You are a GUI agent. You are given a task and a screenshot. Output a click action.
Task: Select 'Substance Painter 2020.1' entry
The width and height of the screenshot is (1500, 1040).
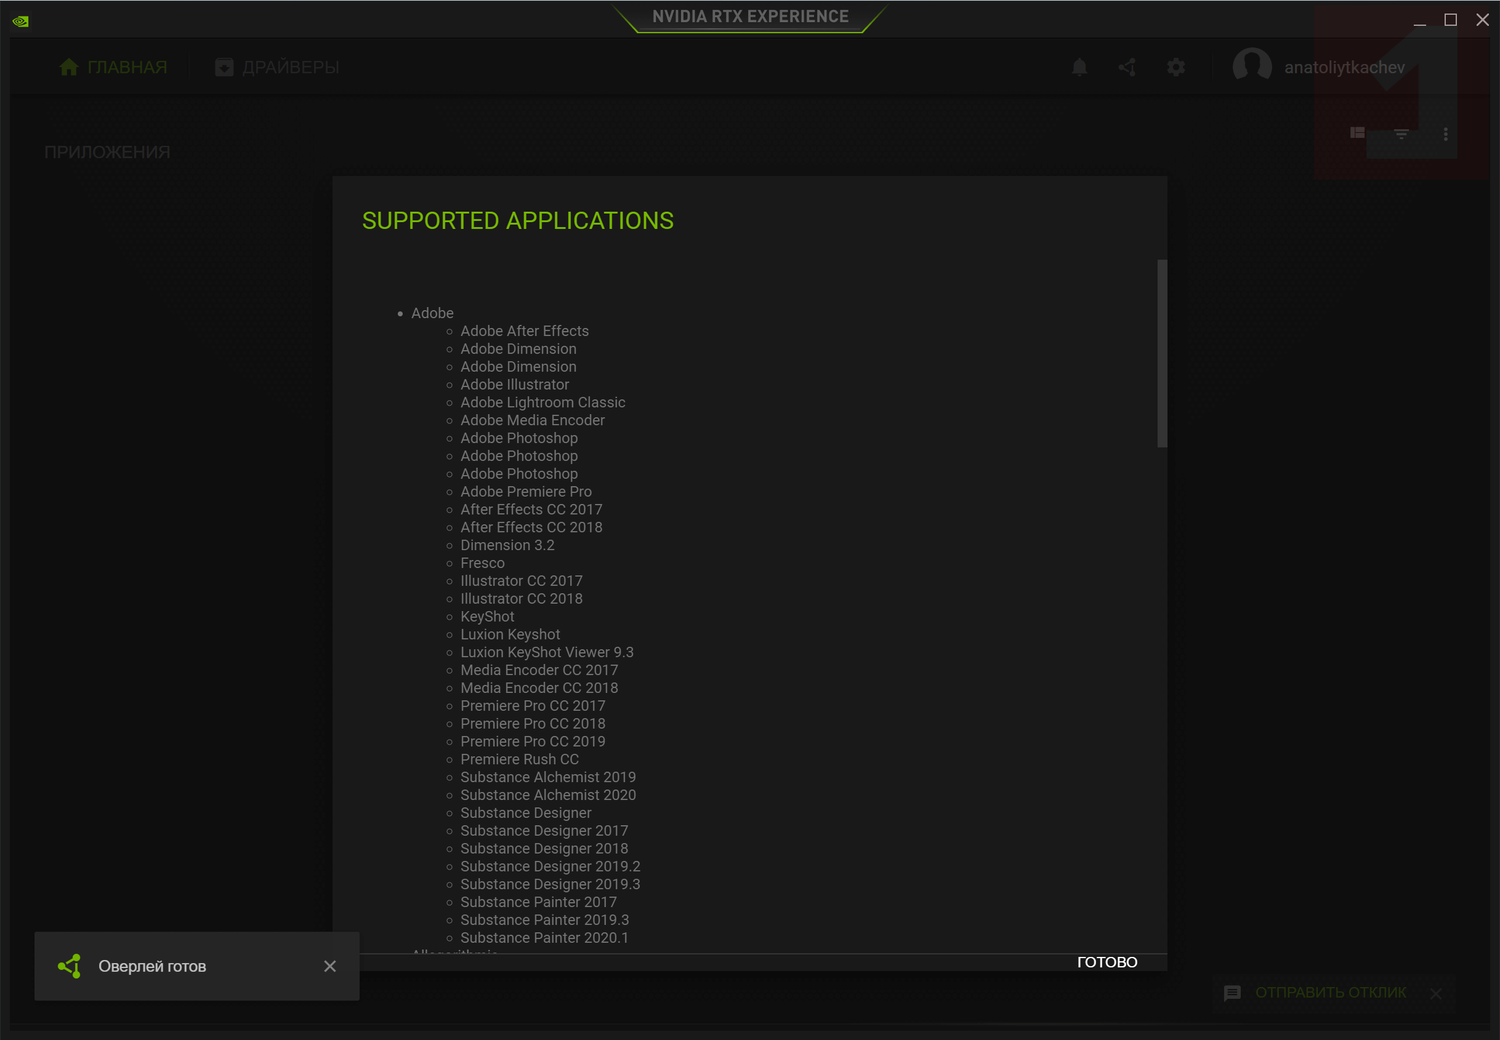pos(545,939)
